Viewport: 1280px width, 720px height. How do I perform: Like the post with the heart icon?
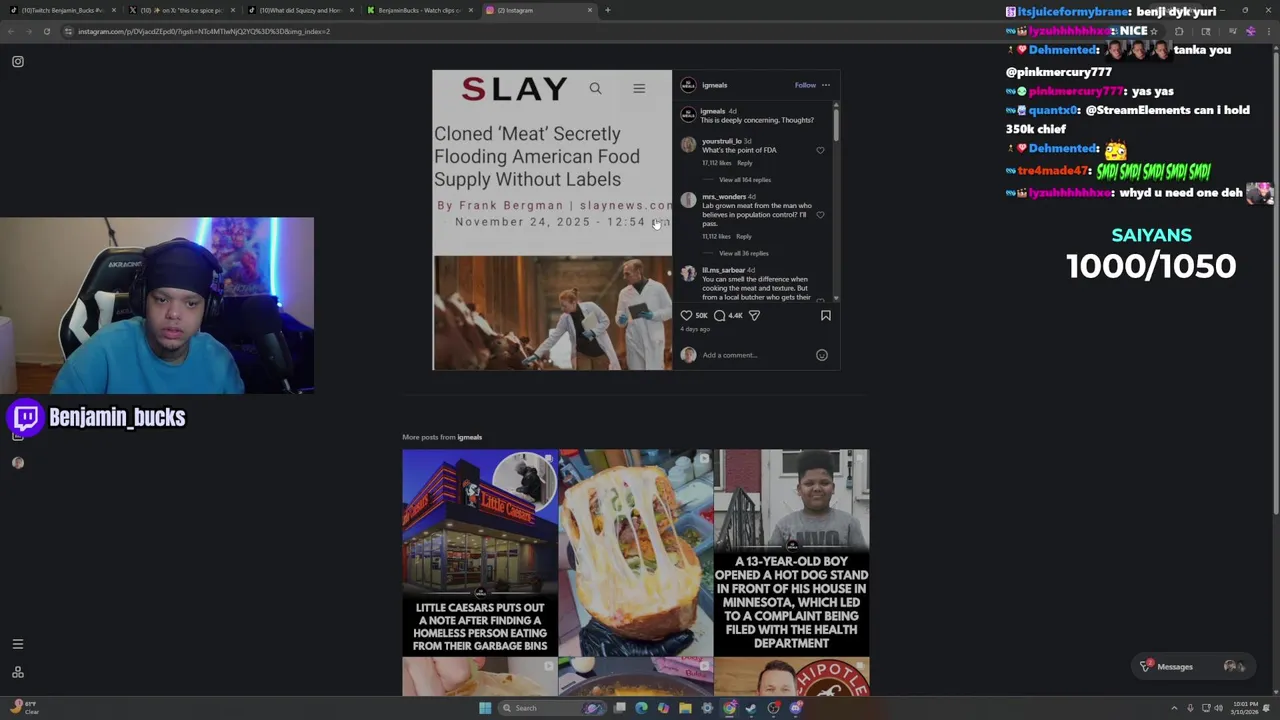[686, 315]
